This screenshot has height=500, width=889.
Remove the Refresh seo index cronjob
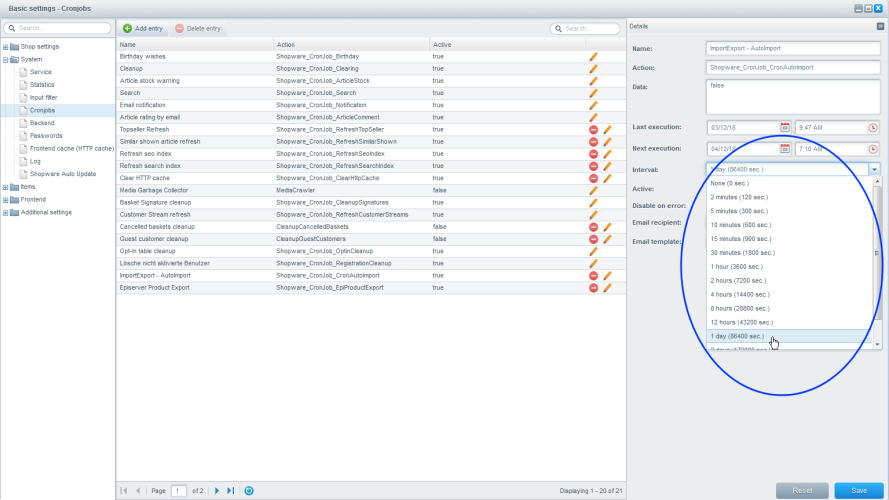(x=593, y=154)
